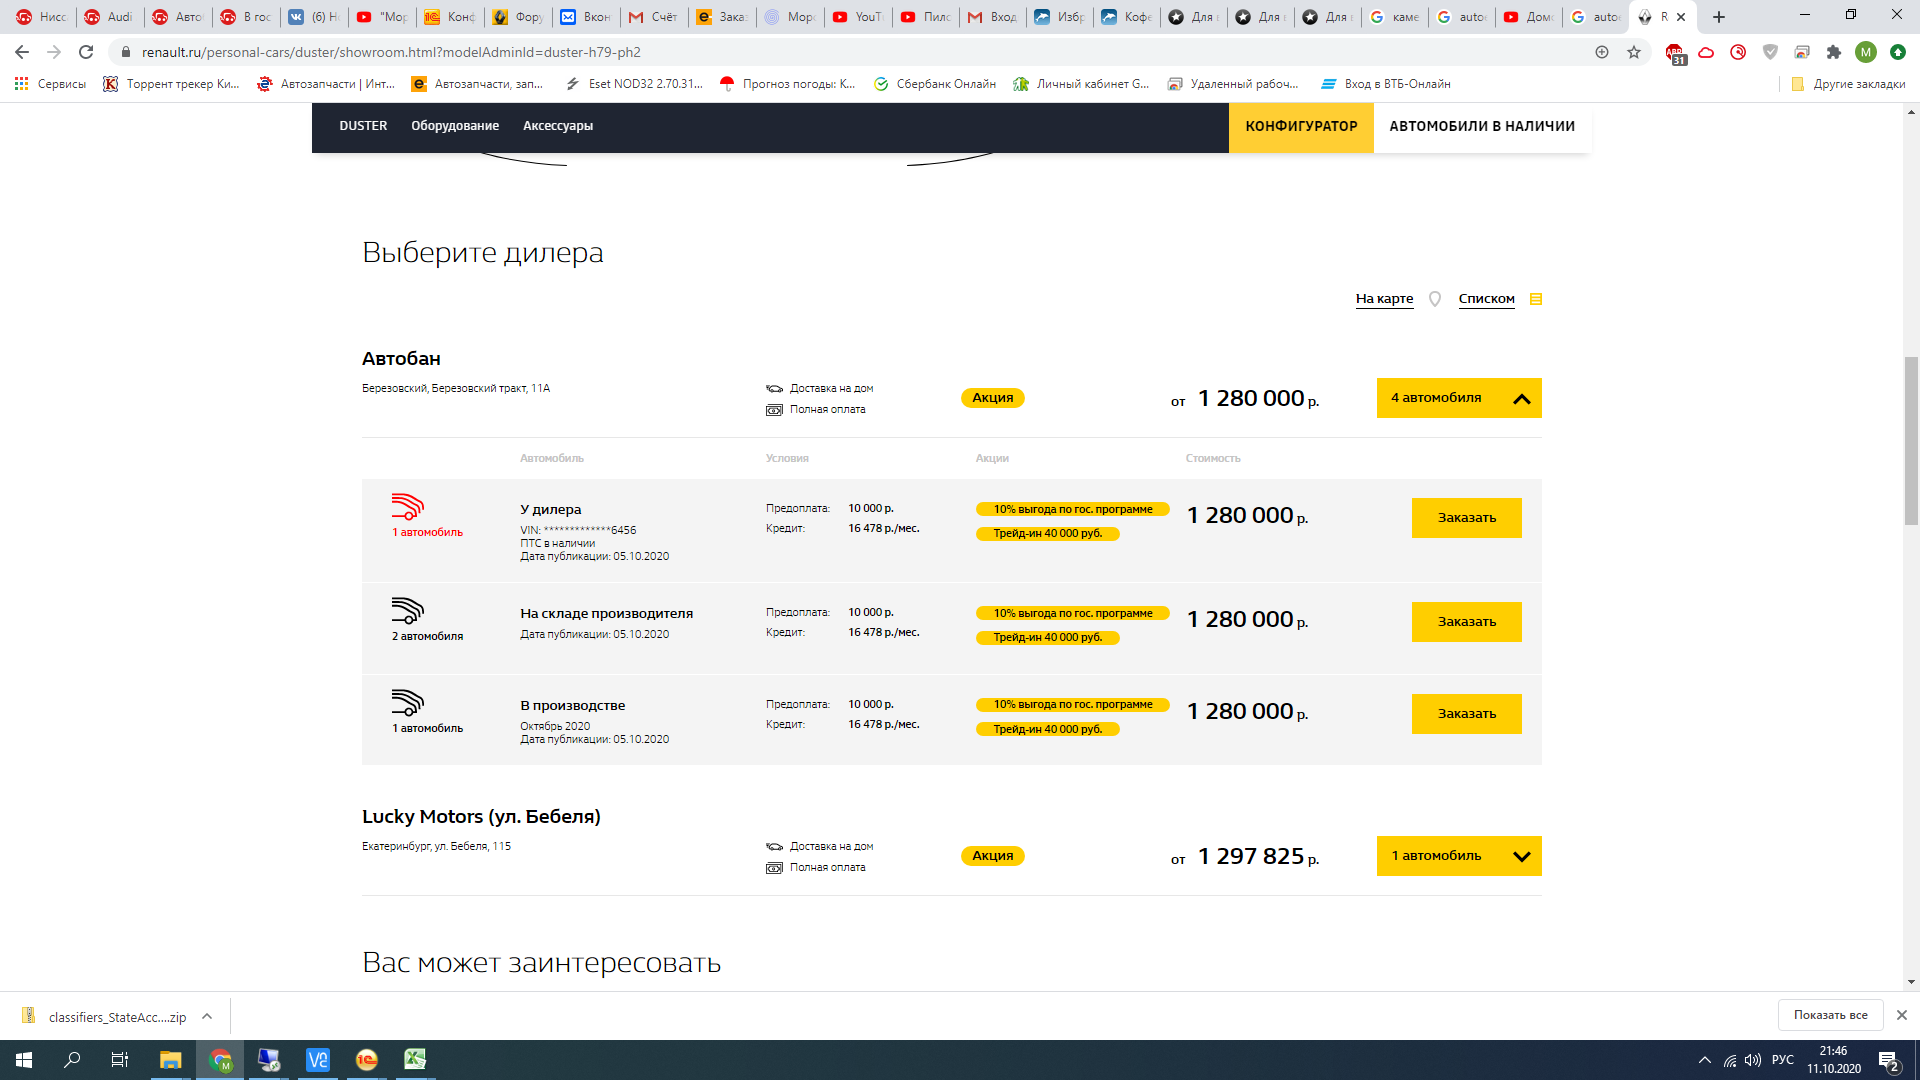Open the Аксессуары menu item
This screenshot has width=1920, height=1080.
(558, 126)
